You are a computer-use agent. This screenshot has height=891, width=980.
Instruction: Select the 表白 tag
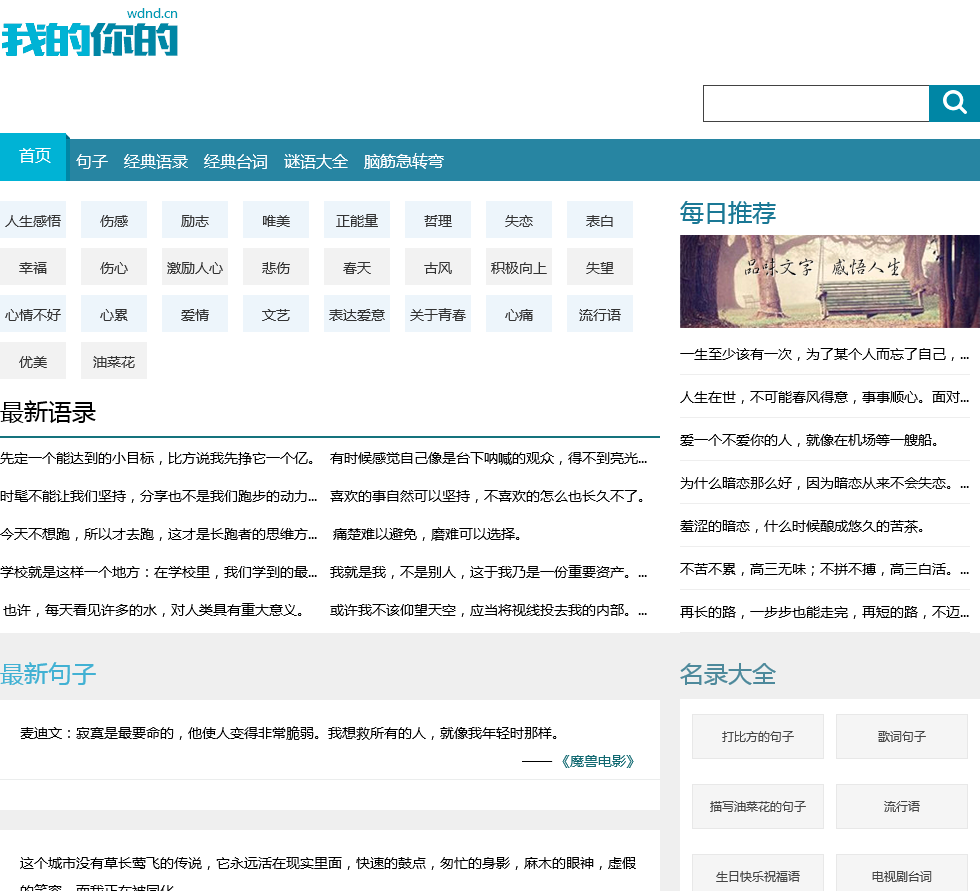coord(600,221)
